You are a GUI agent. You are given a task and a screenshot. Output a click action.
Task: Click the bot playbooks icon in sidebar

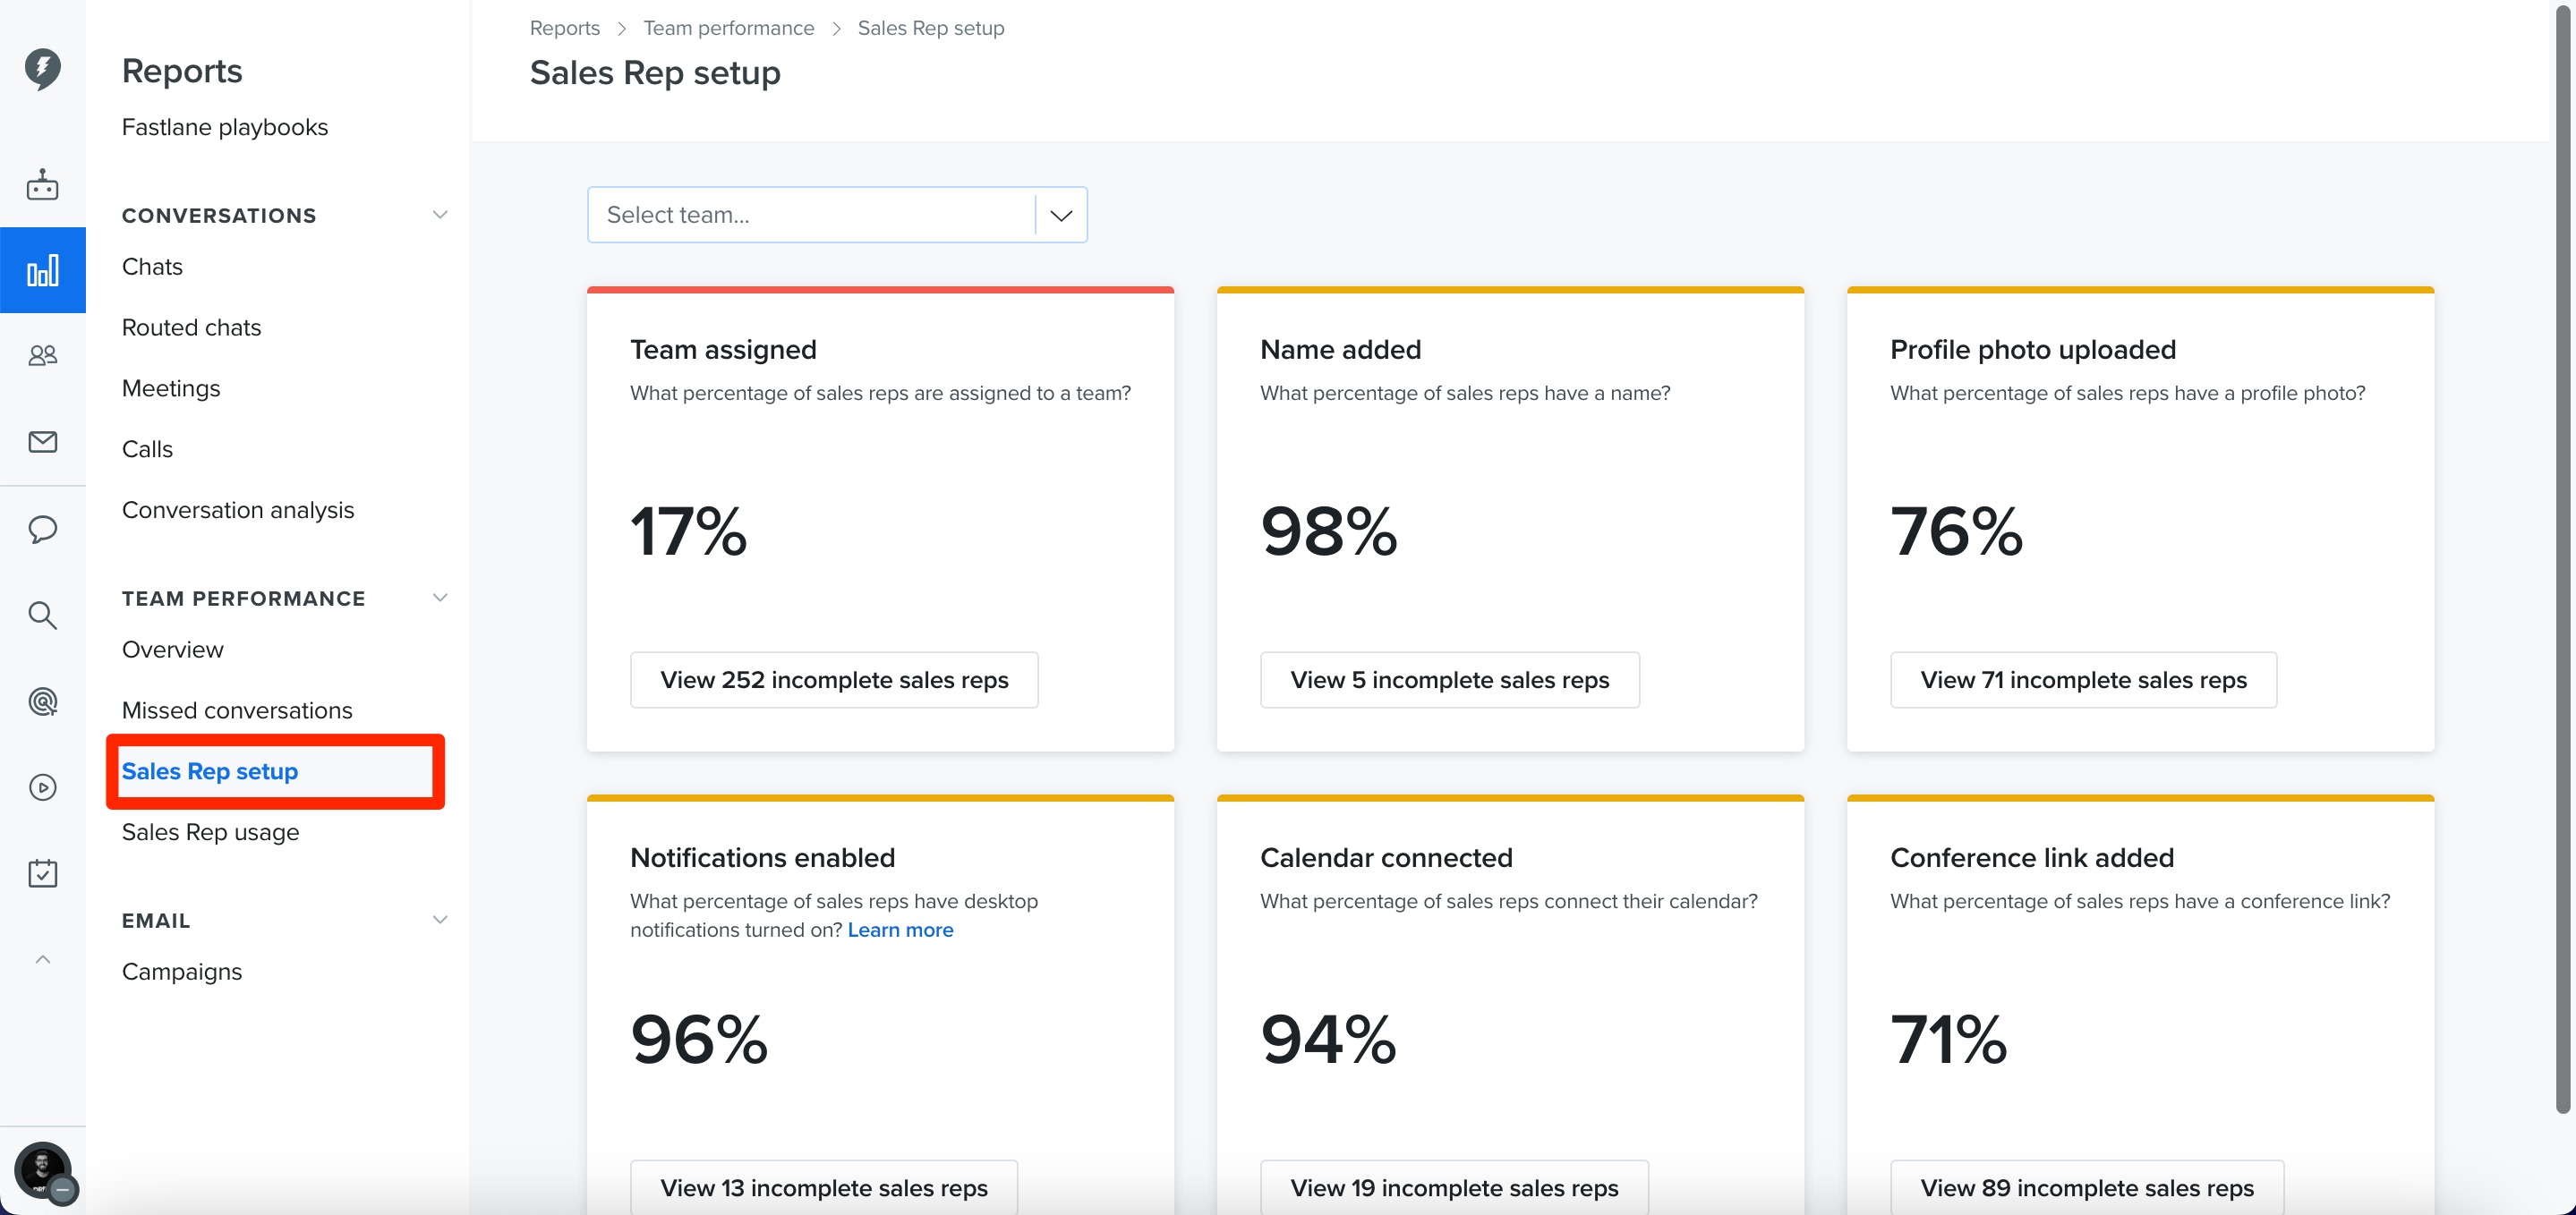point(42,184)
